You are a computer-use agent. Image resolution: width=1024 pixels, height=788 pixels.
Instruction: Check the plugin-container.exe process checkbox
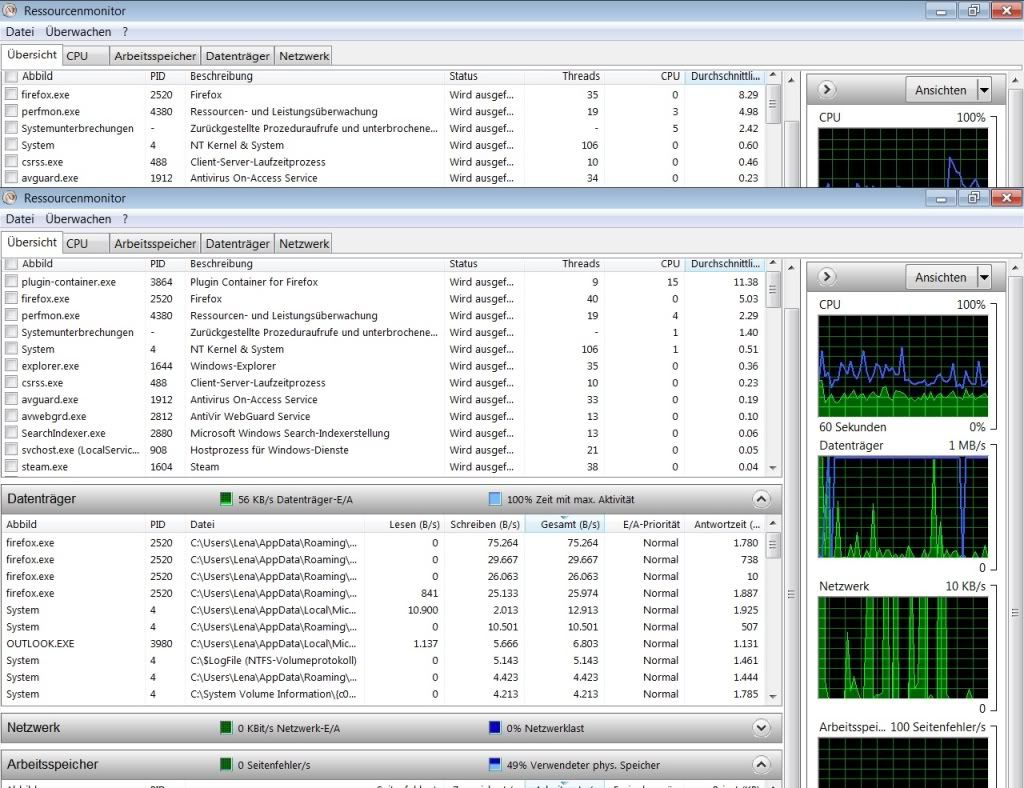[x=12, y=282]
